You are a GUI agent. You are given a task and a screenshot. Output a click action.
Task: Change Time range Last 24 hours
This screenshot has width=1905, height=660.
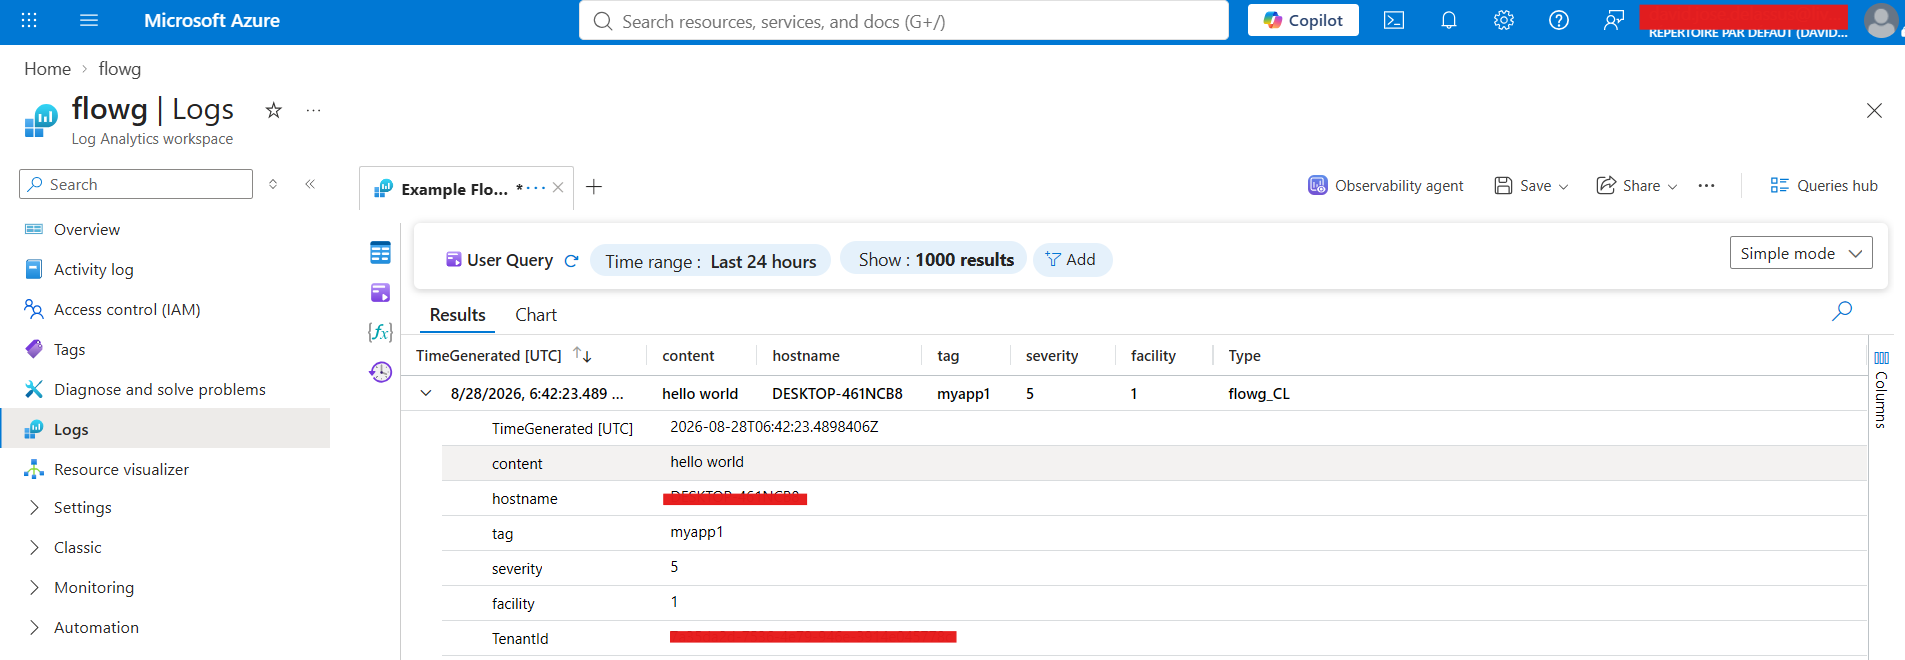point(711,261)
